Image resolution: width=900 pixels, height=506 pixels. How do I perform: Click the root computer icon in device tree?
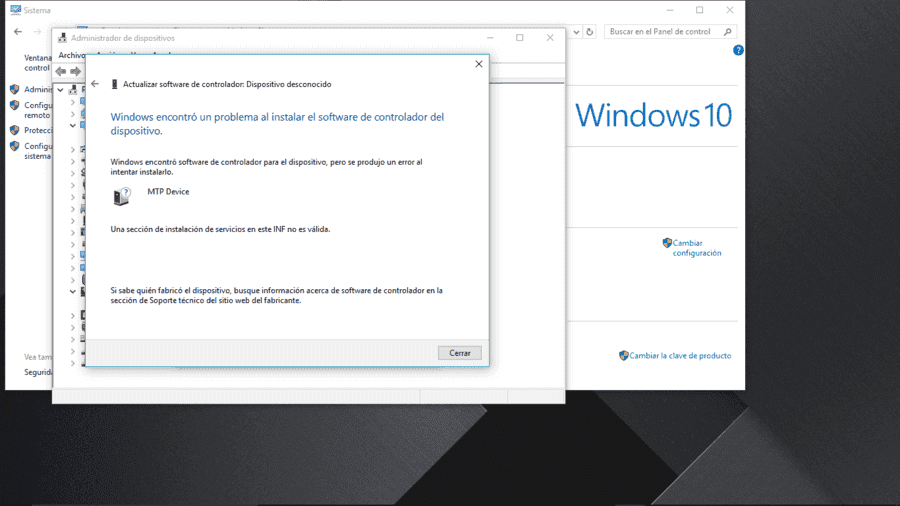[x=73, y=89]
